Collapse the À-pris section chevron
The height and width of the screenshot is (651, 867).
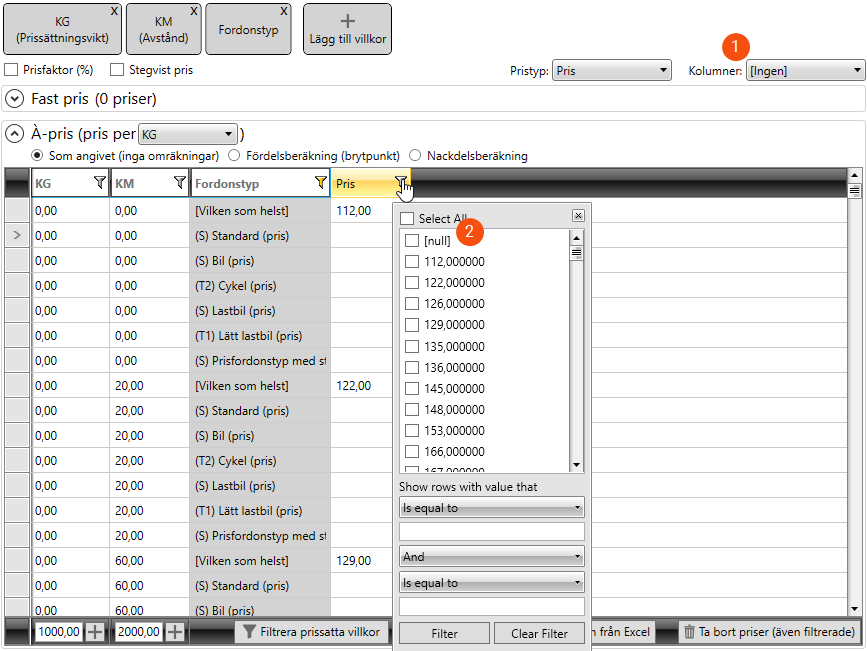click(x=15, y=133)
